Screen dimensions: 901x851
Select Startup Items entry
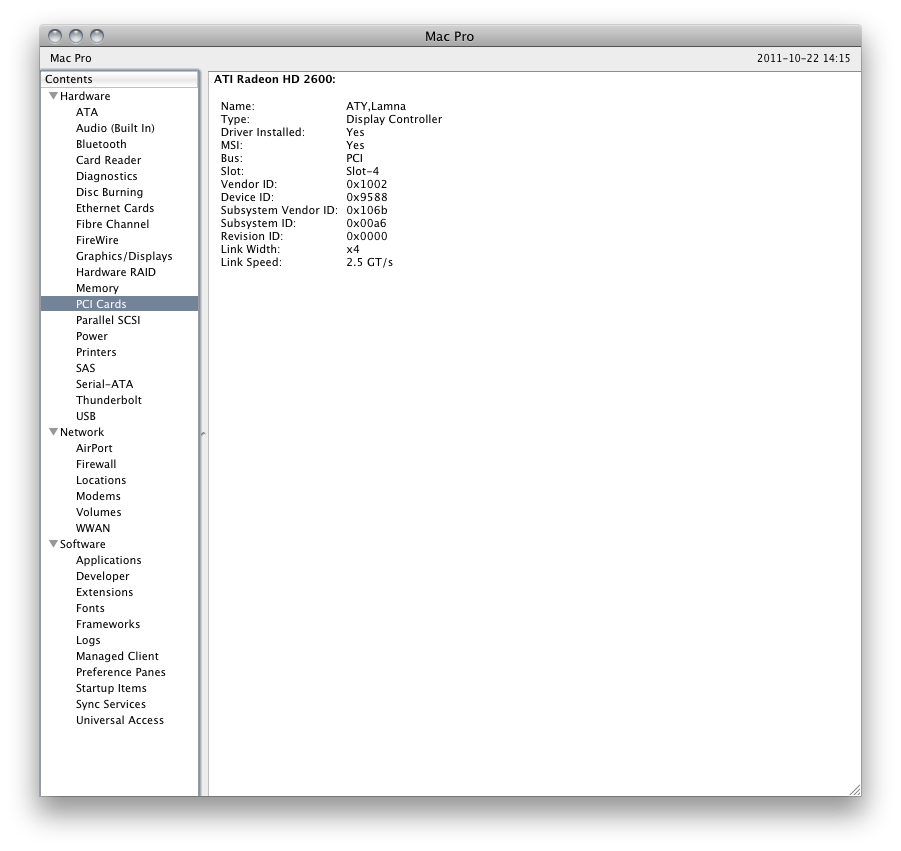click(x=111, y=688)
